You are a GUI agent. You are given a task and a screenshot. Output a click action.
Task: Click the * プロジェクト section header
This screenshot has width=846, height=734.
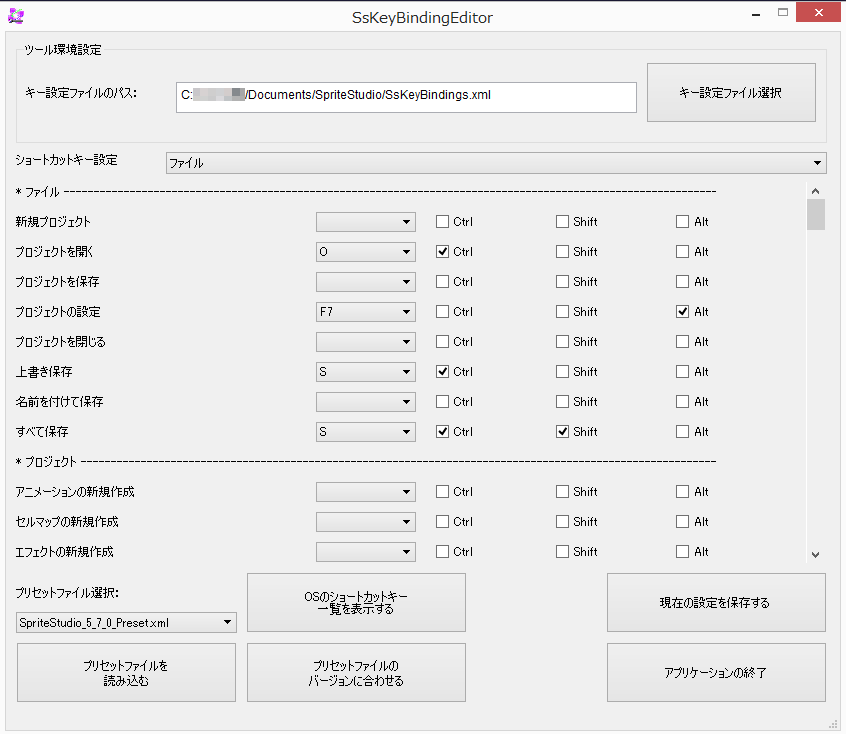[46, 461]
